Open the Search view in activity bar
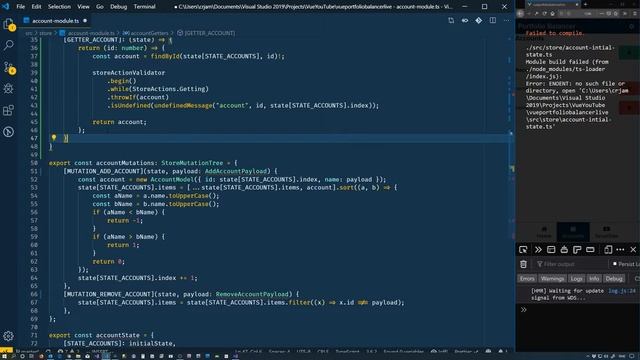640x360 pixels. [x=9, y=45]
